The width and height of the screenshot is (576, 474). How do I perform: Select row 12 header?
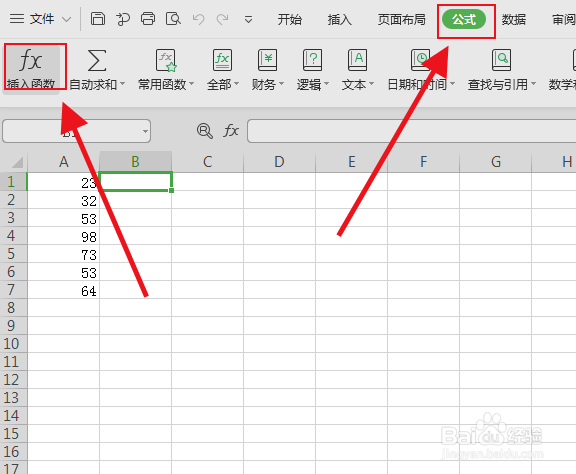pos(14,380)
